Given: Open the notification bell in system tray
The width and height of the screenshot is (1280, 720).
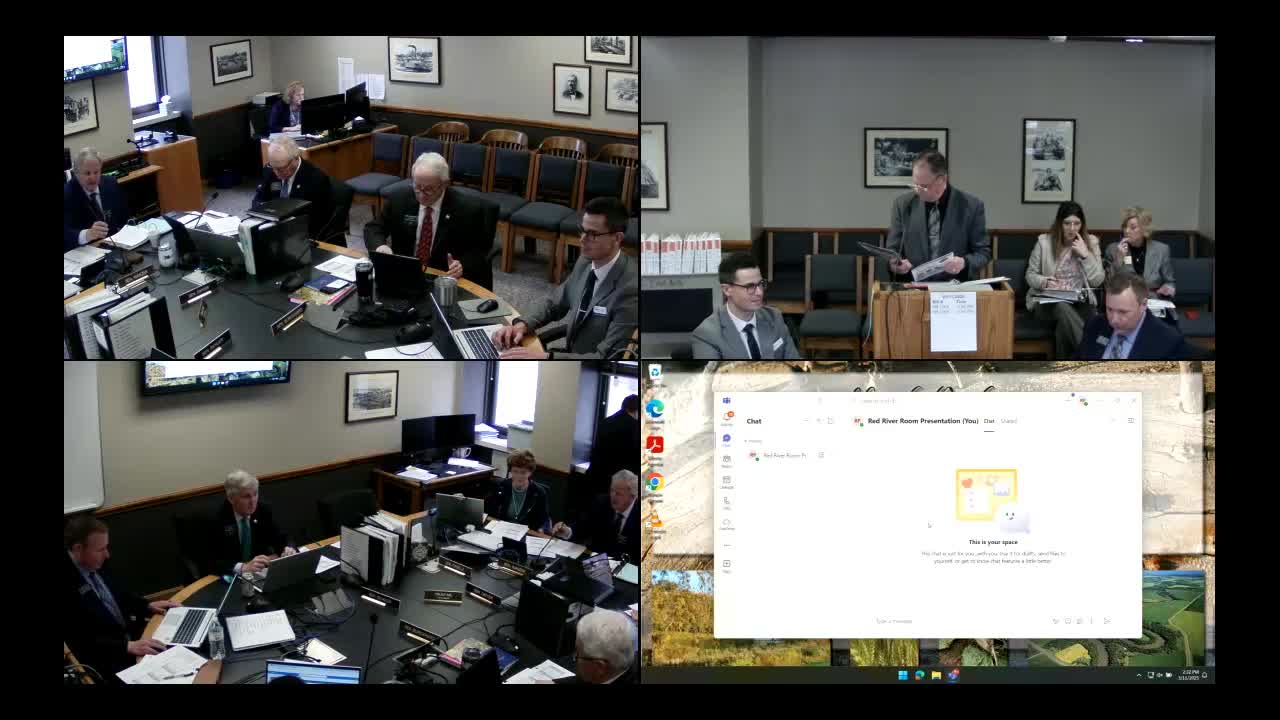Looking at the screenshot, I should click(1205, 675).
